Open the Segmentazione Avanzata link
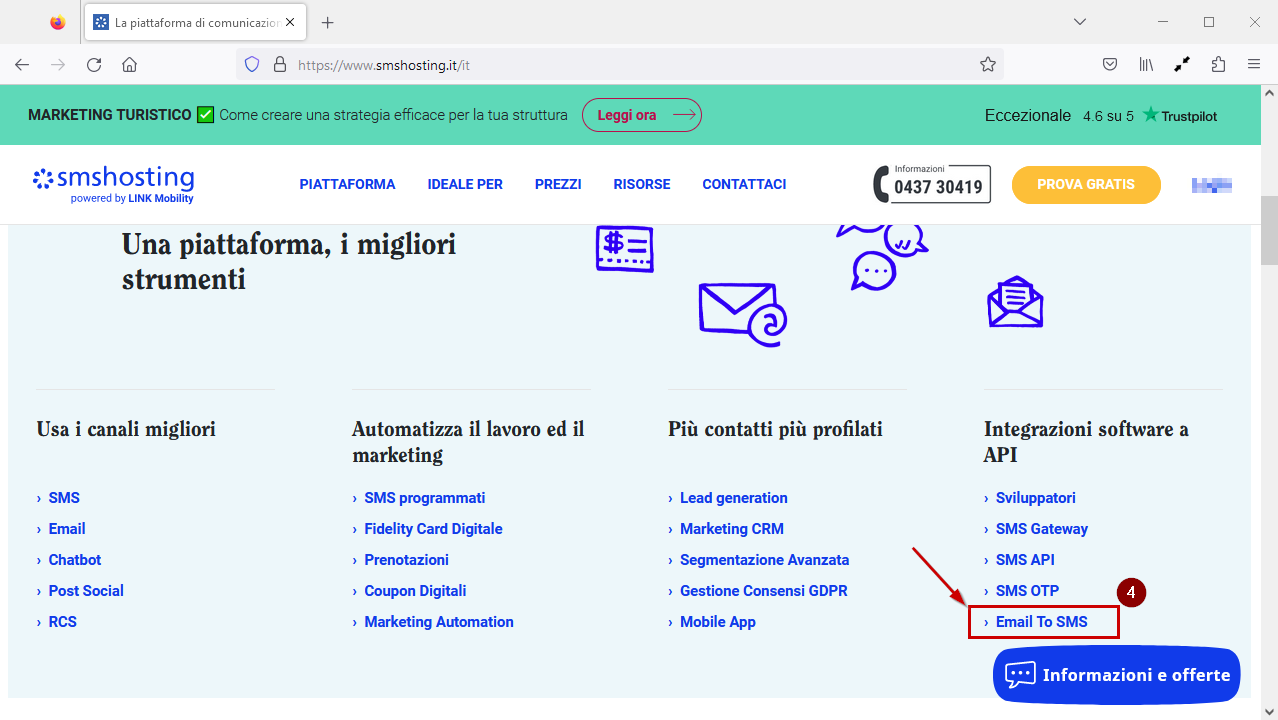This screenshot has width=1278, height=720. coord(764,560)
